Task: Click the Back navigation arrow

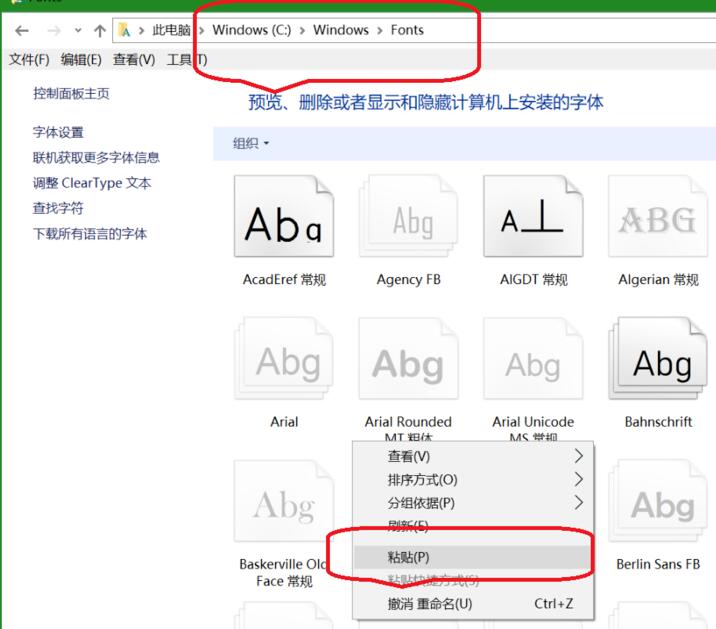Action: (x=22, y=31)
